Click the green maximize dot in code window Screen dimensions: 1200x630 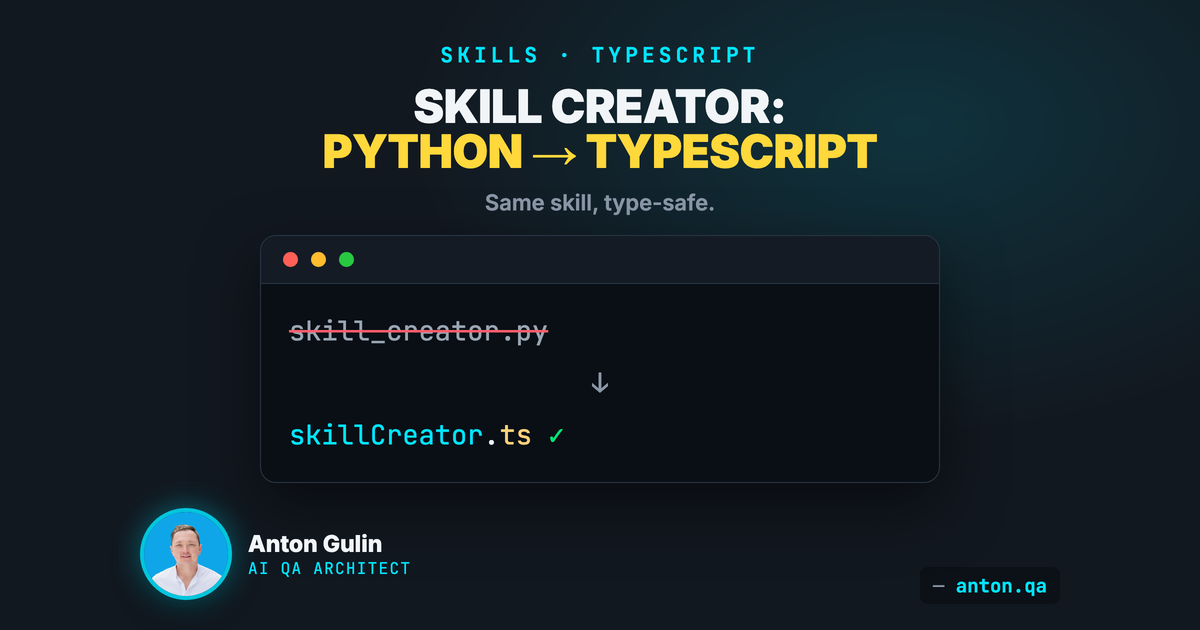[x=347, y=260]
